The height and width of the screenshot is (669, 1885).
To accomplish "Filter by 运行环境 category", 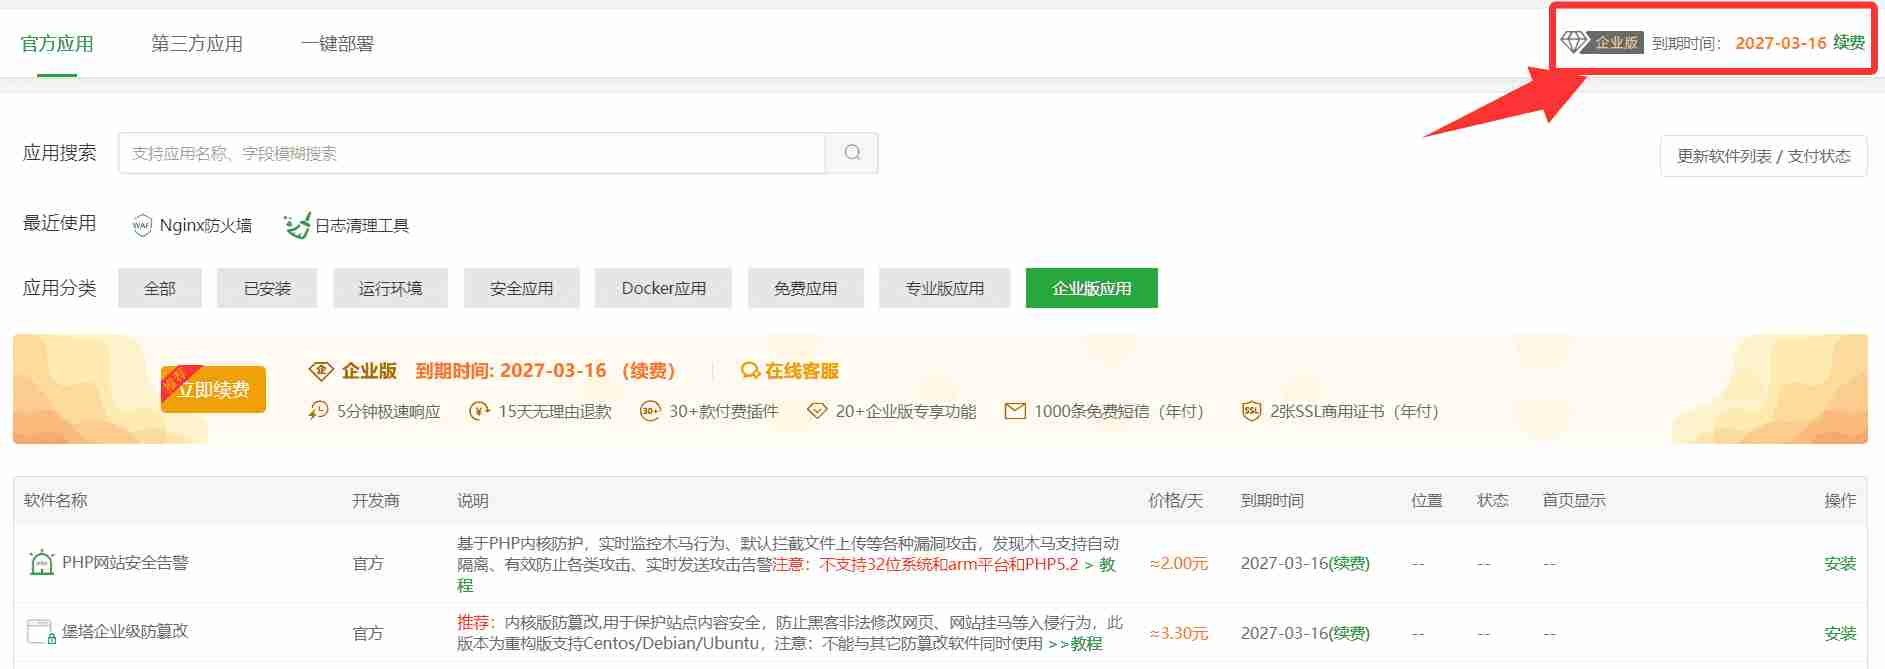I will 390,288.
